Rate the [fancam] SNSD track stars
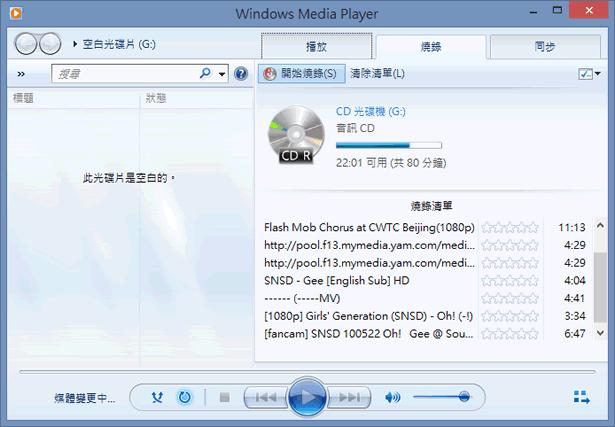This screenshot has width=615, height=427. coord(510,334)
